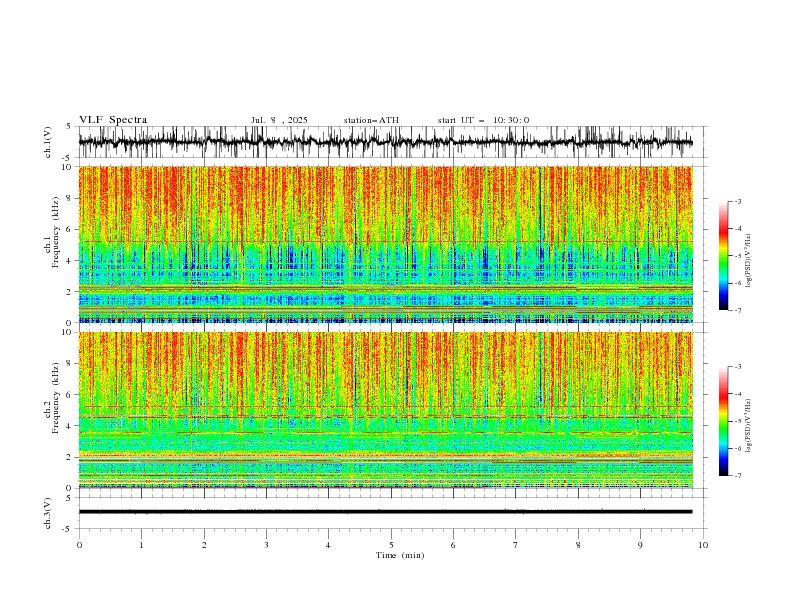Click the time axis tick label "10"
This screenshot has height=612, width=792.
(703, 545)
